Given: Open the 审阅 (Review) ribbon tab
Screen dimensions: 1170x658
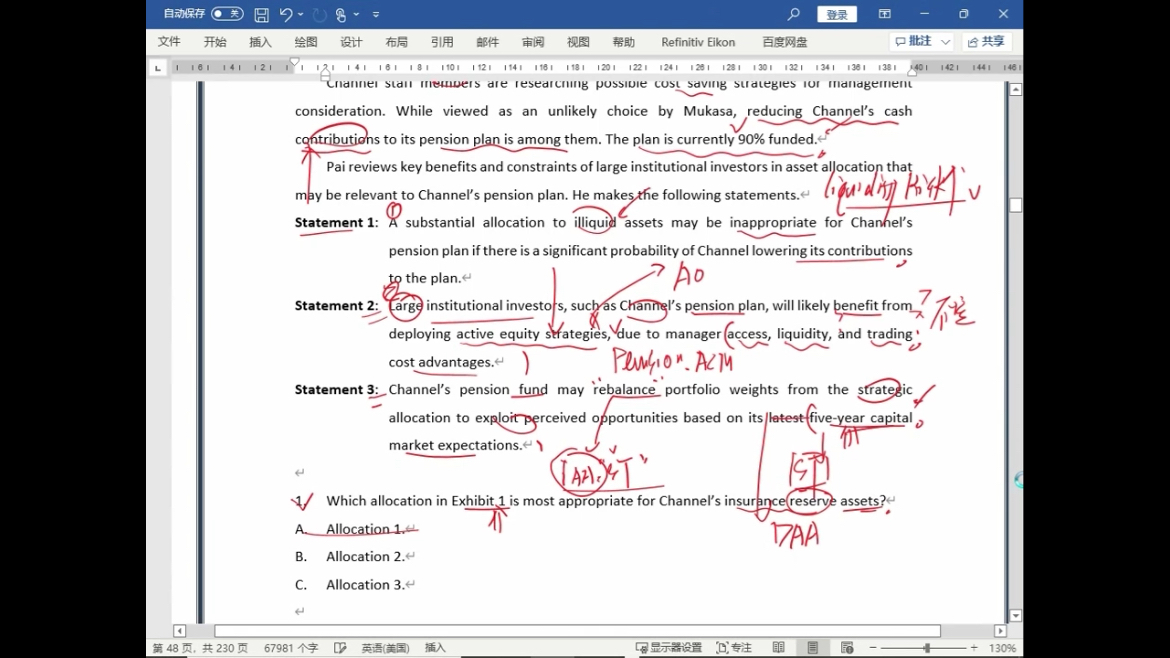Looking at the screenshot, I should [x=532, y=42].
